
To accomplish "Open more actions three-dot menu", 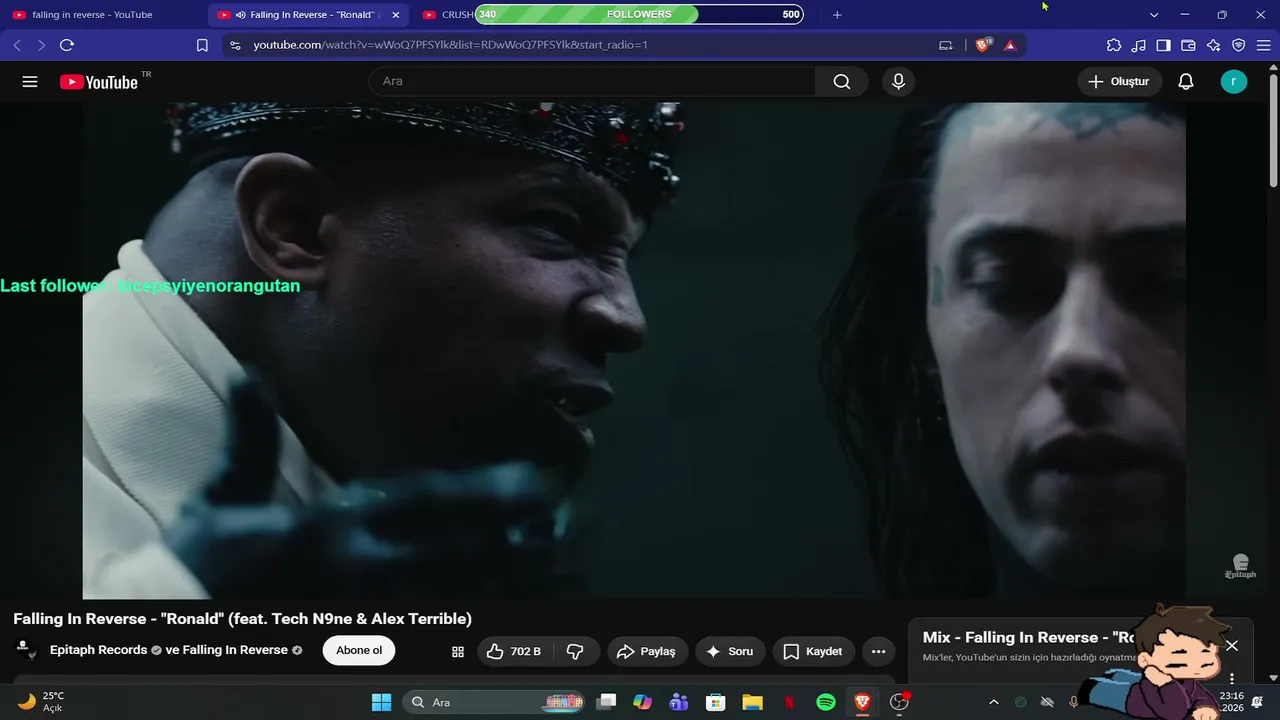I will click(878, 651).
